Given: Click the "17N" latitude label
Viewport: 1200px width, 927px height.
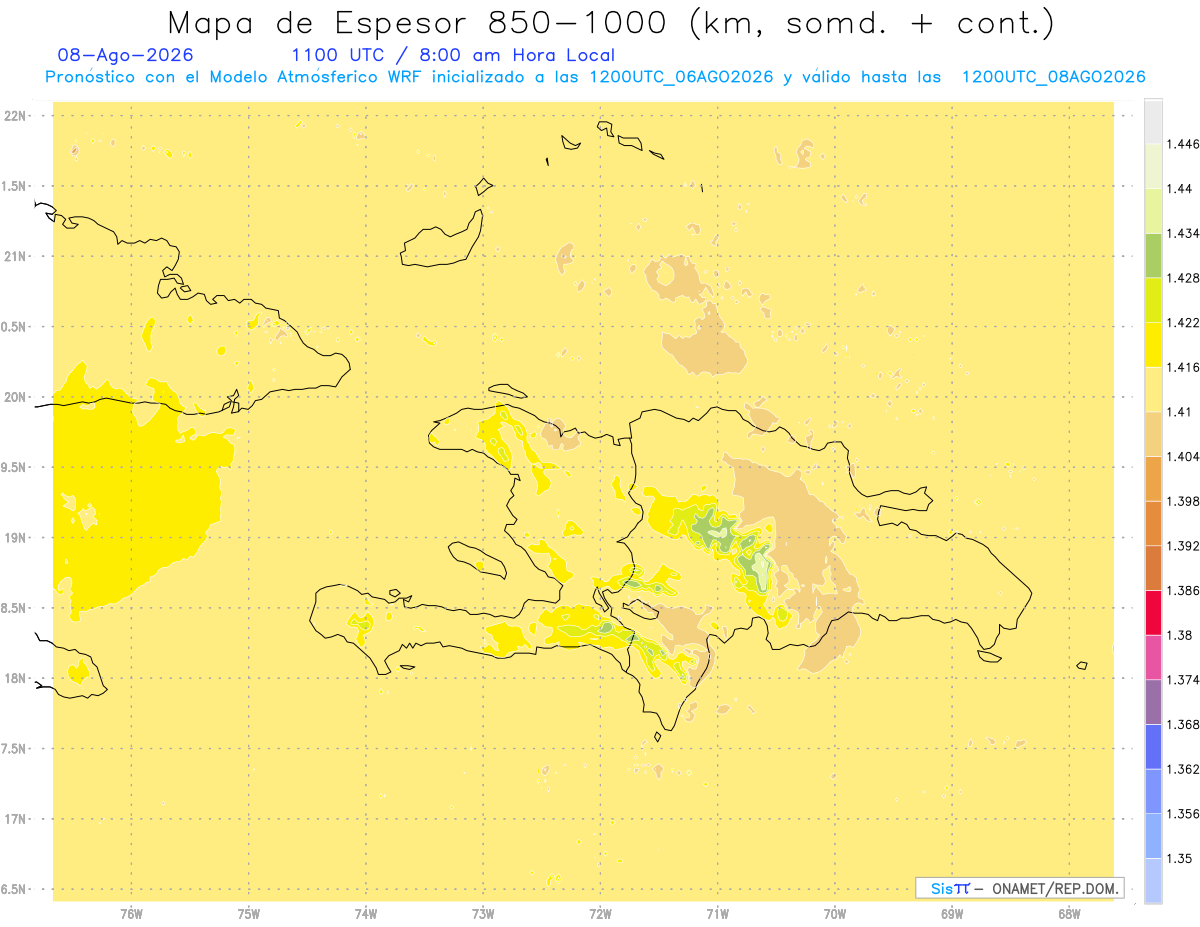Looking at the screenshot, I should tap(15, 819).
